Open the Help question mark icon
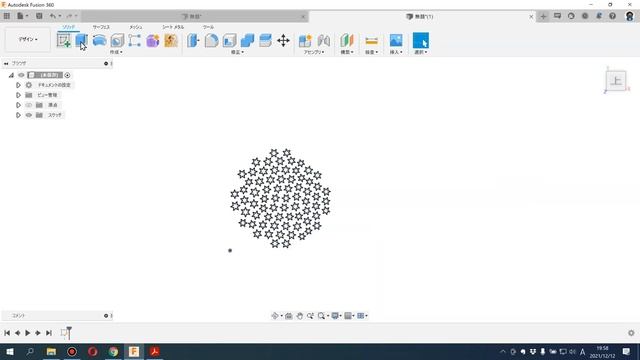The image size is (640, 360). coord(612,16)
